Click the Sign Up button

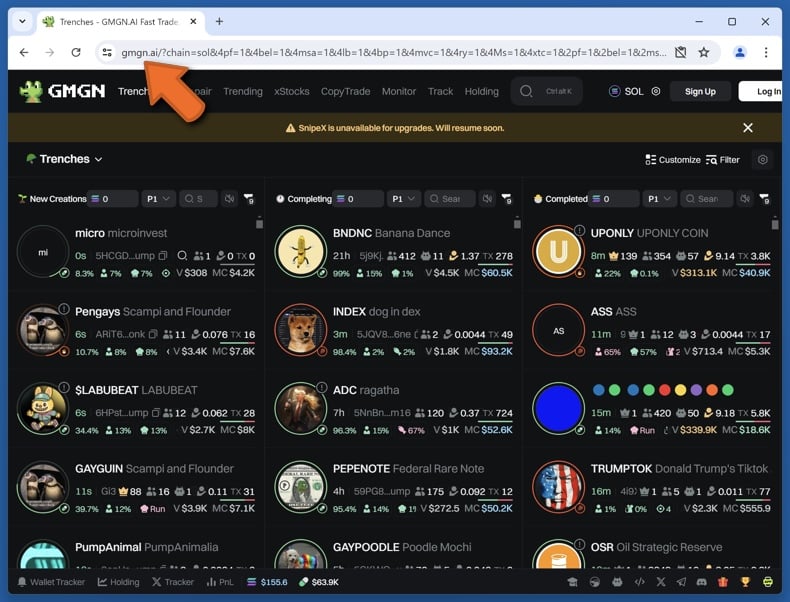tap(700, 91)
